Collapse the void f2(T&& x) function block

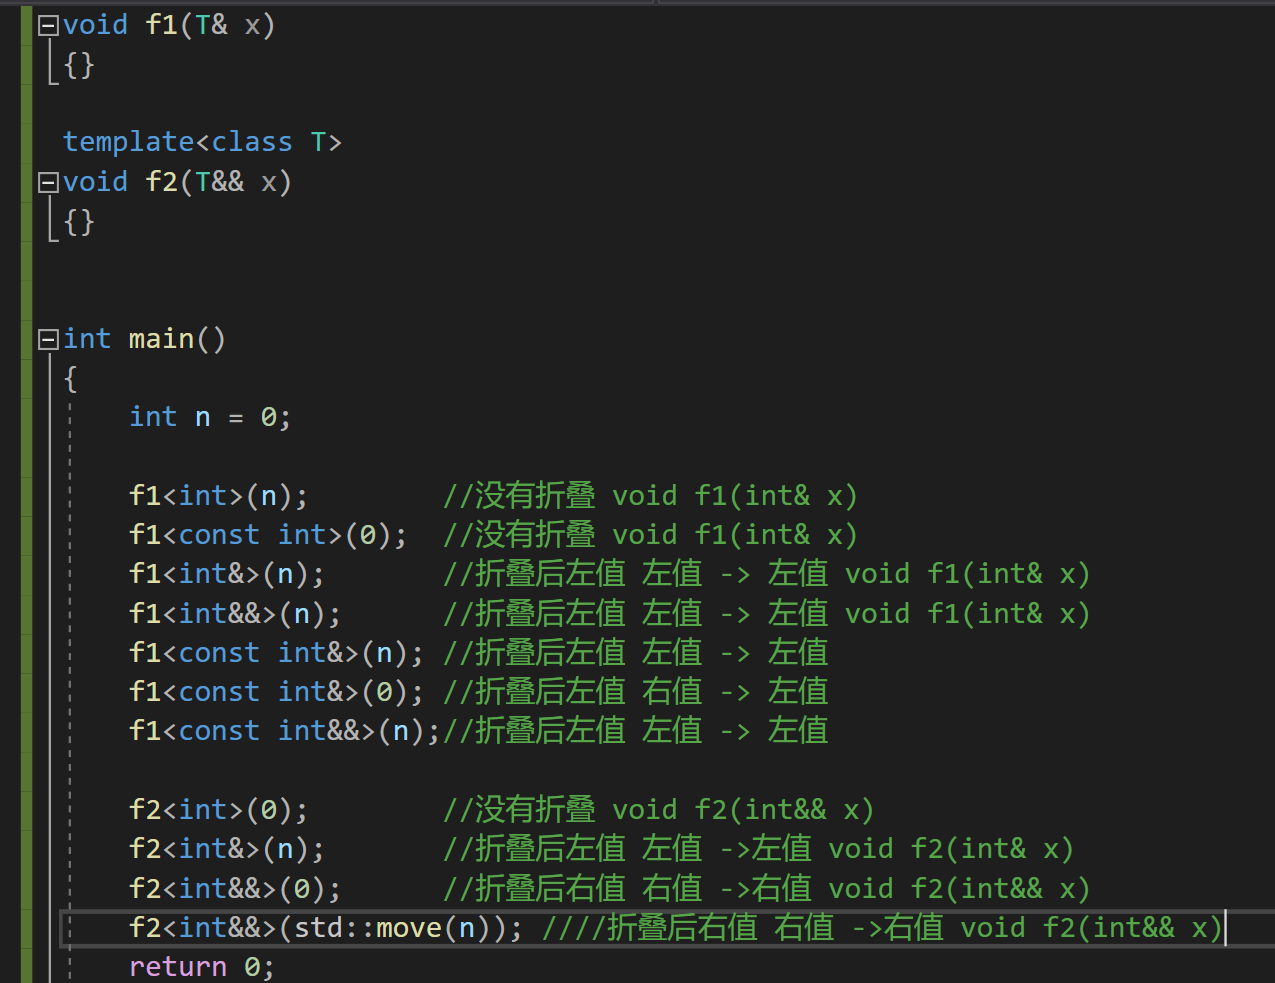click(x=47, y=183)
